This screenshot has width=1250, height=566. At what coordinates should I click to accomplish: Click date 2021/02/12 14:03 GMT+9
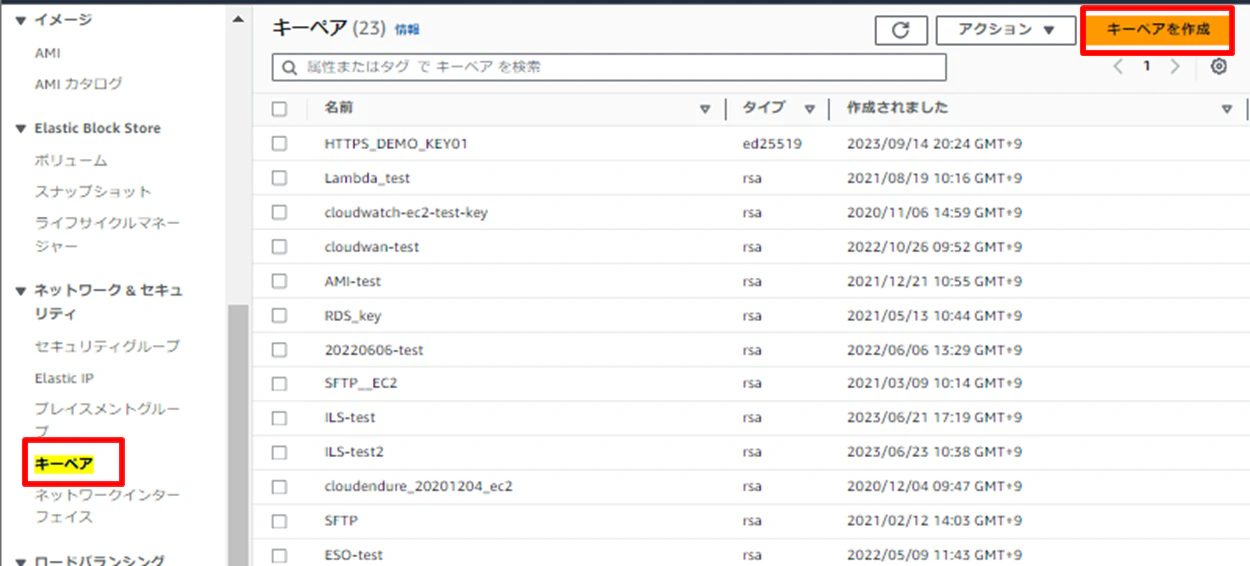tap(934, 520)
